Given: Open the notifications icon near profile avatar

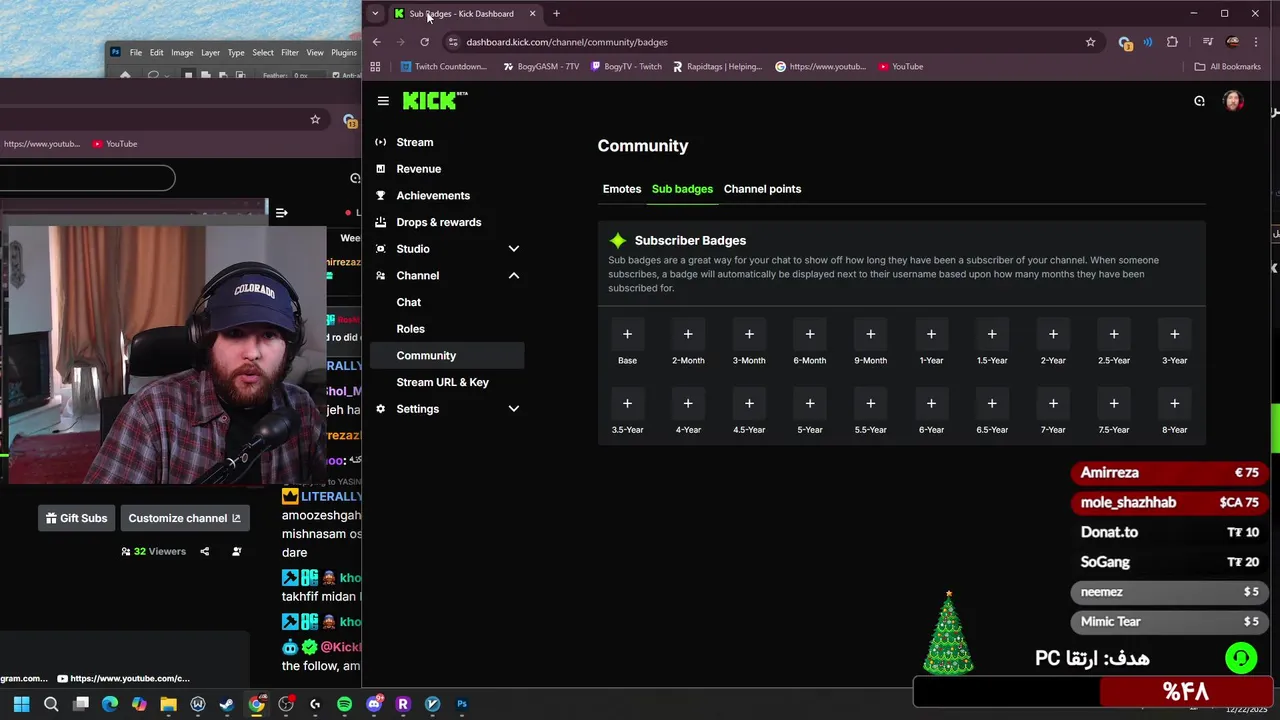Looking at the screenshot, I should [1199, 101].
